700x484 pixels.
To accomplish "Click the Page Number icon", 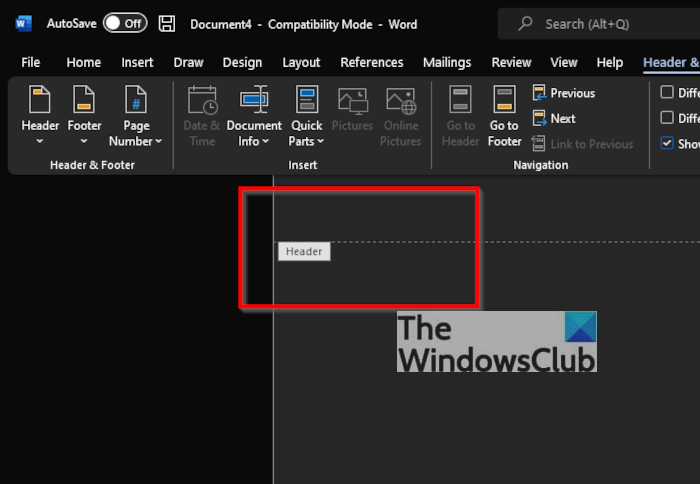I will [136, 99].
